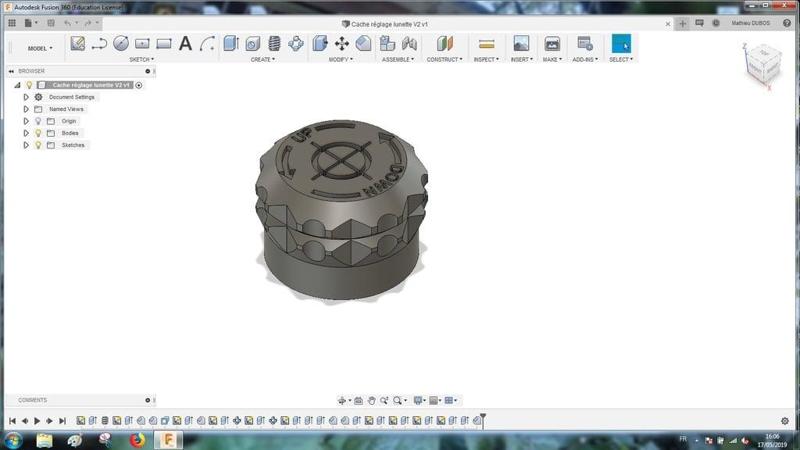Click the Undo arrow
Image resolution: width=800 pixels, height=450 pixels.
(67, 23)
